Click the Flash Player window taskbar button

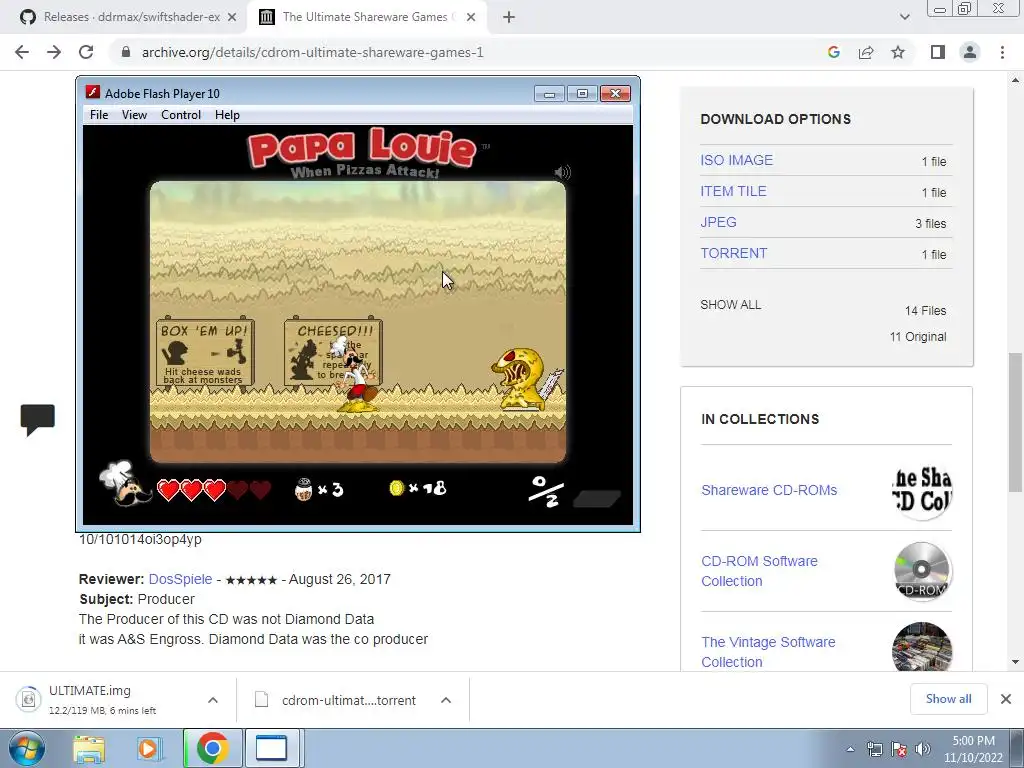coord(271,748)
